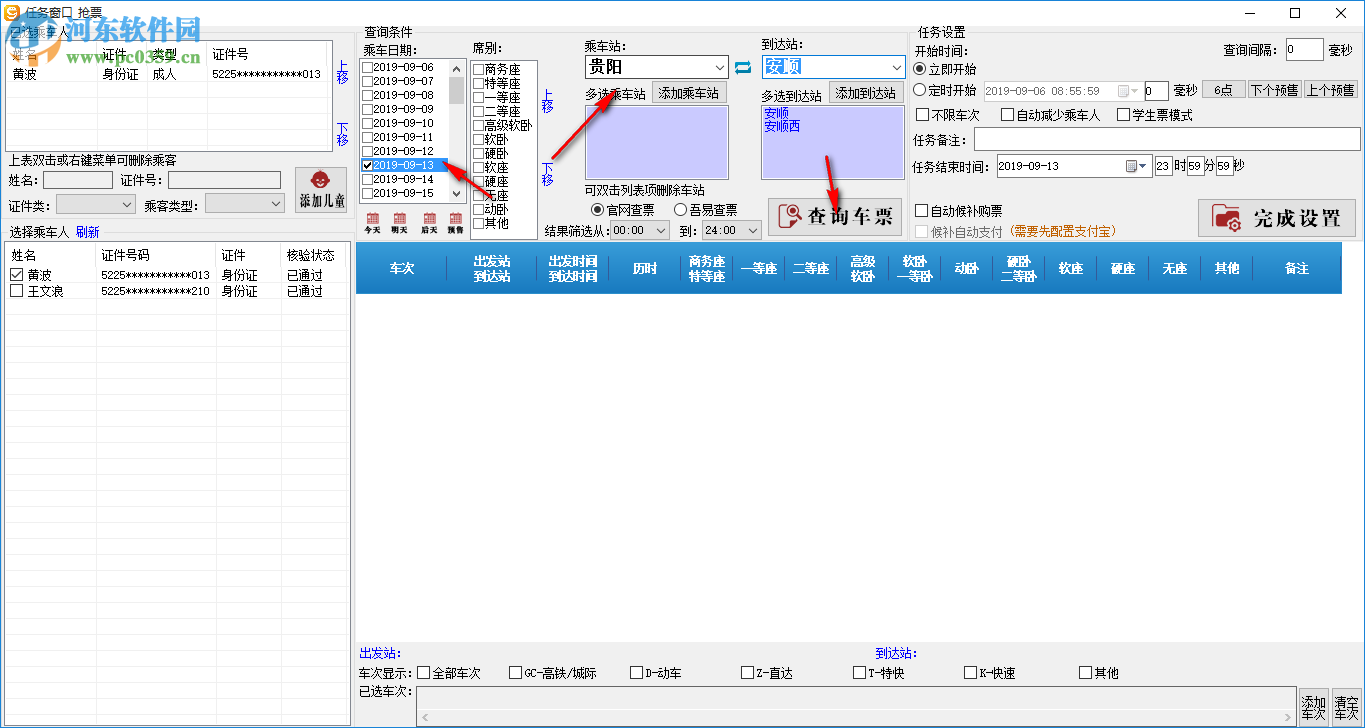Click the 添加车次 icon at bottom right
The image size is (1365, 728).
click(1313, 705)
